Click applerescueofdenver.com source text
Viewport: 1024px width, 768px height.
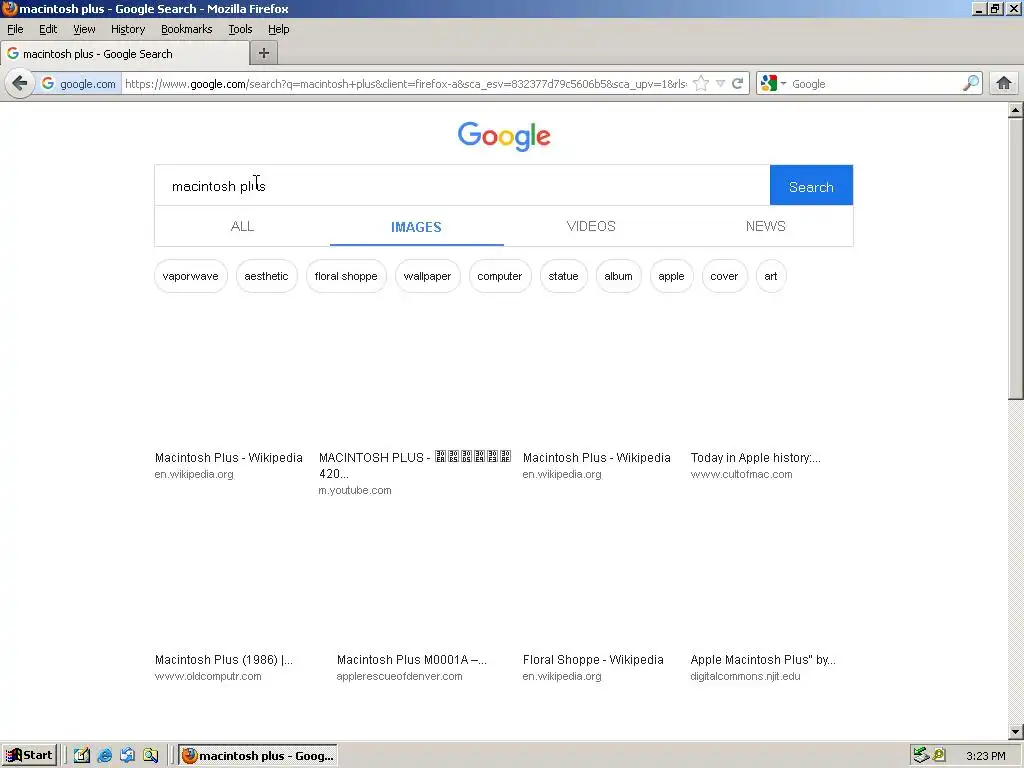click(399, 677)
